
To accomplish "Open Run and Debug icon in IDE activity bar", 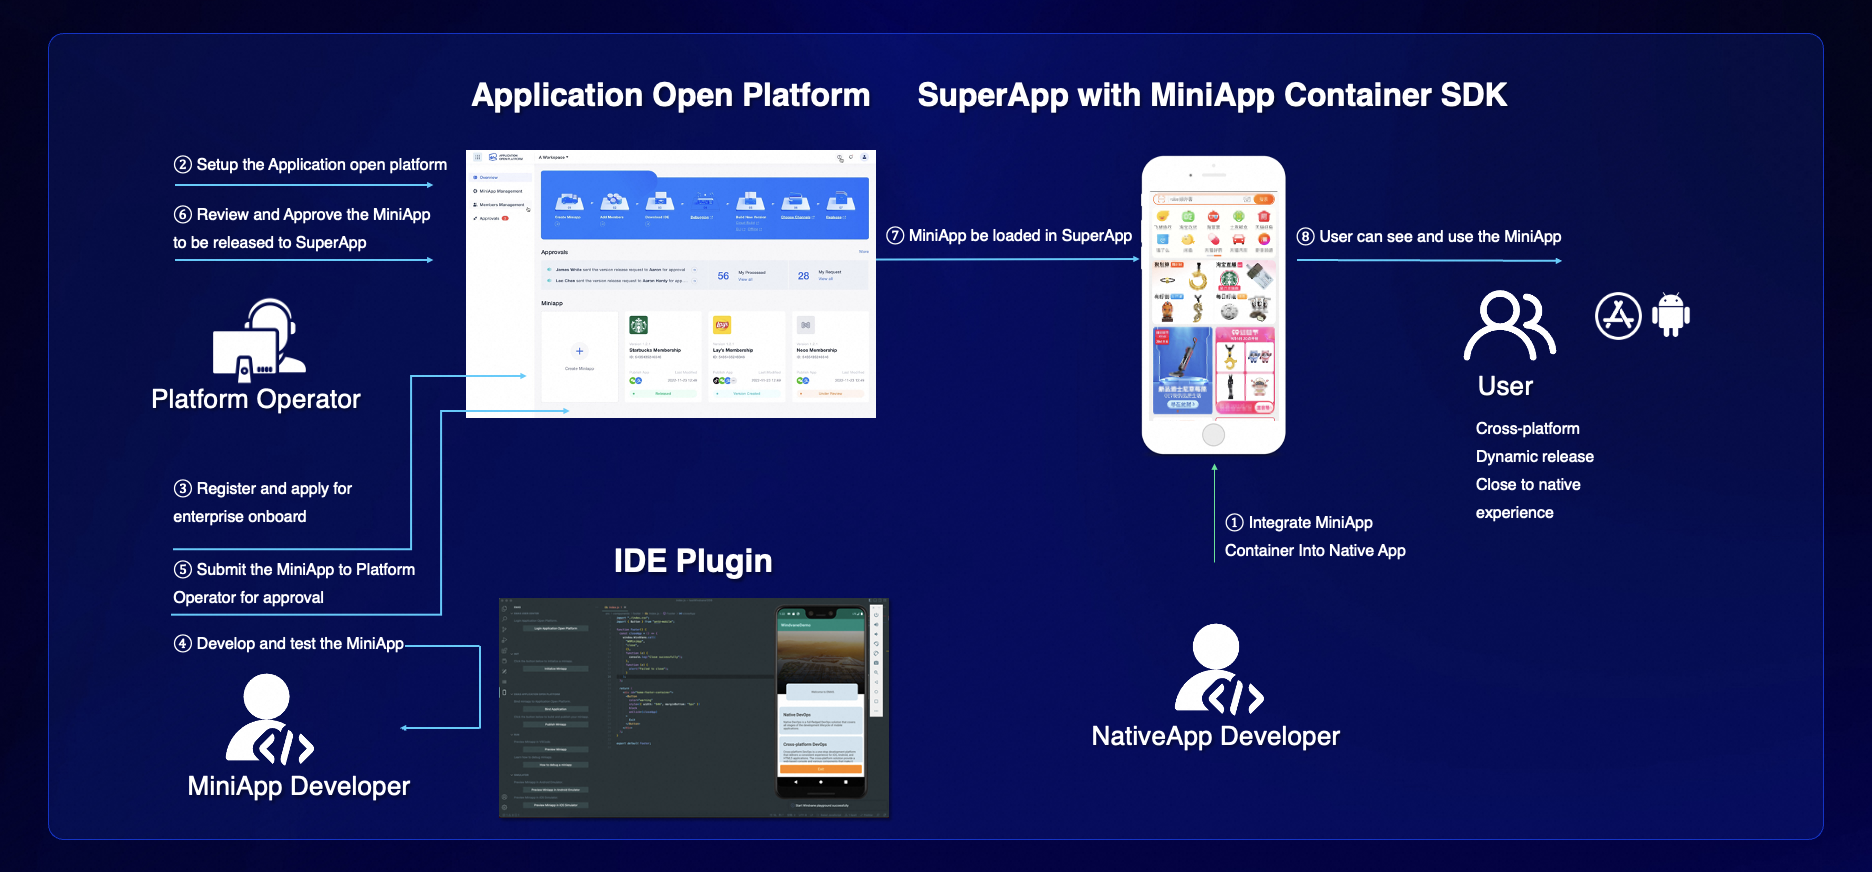I will click(504, 640).
